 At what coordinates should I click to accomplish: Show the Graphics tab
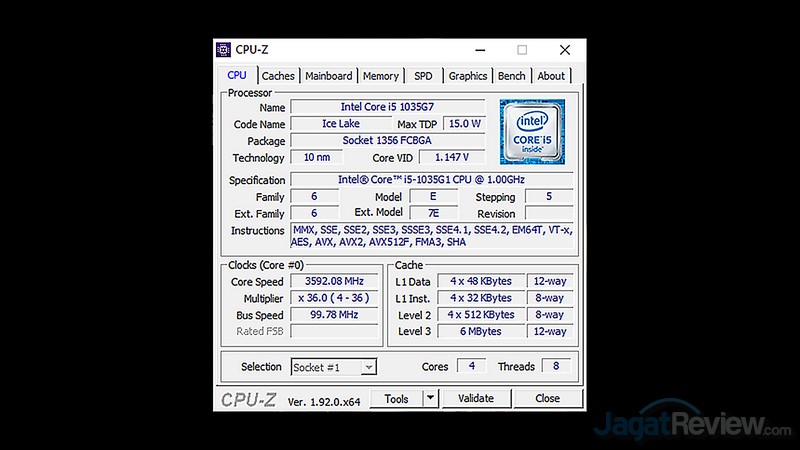467,76
